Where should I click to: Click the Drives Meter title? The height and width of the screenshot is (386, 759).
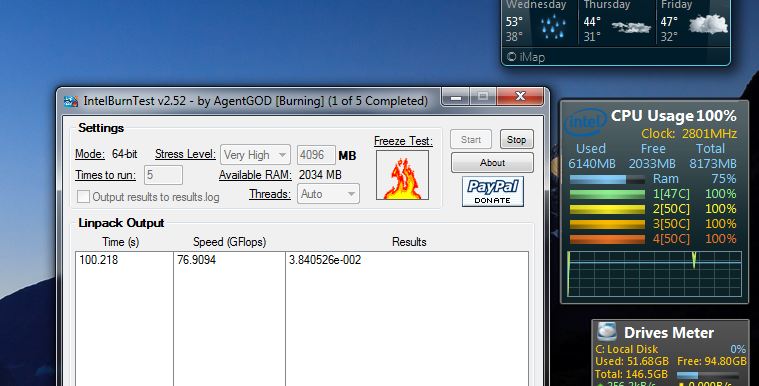(669, 333)
